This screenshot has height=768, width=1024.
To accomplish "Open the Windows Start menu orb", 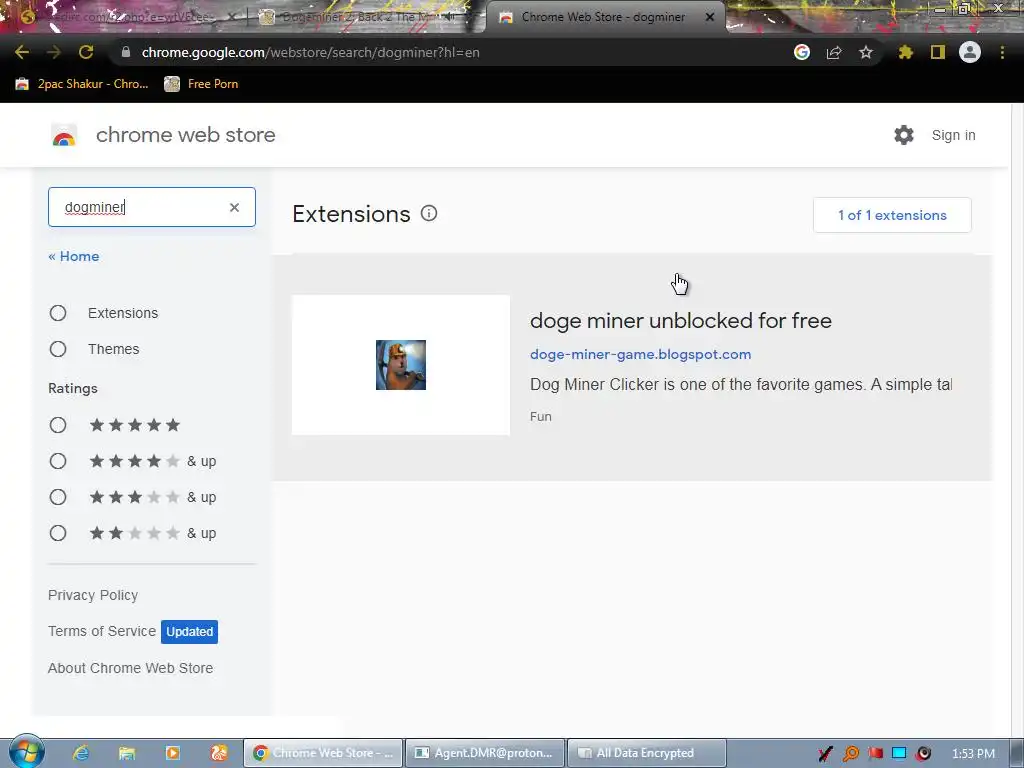I will click(x=27, y=752).
